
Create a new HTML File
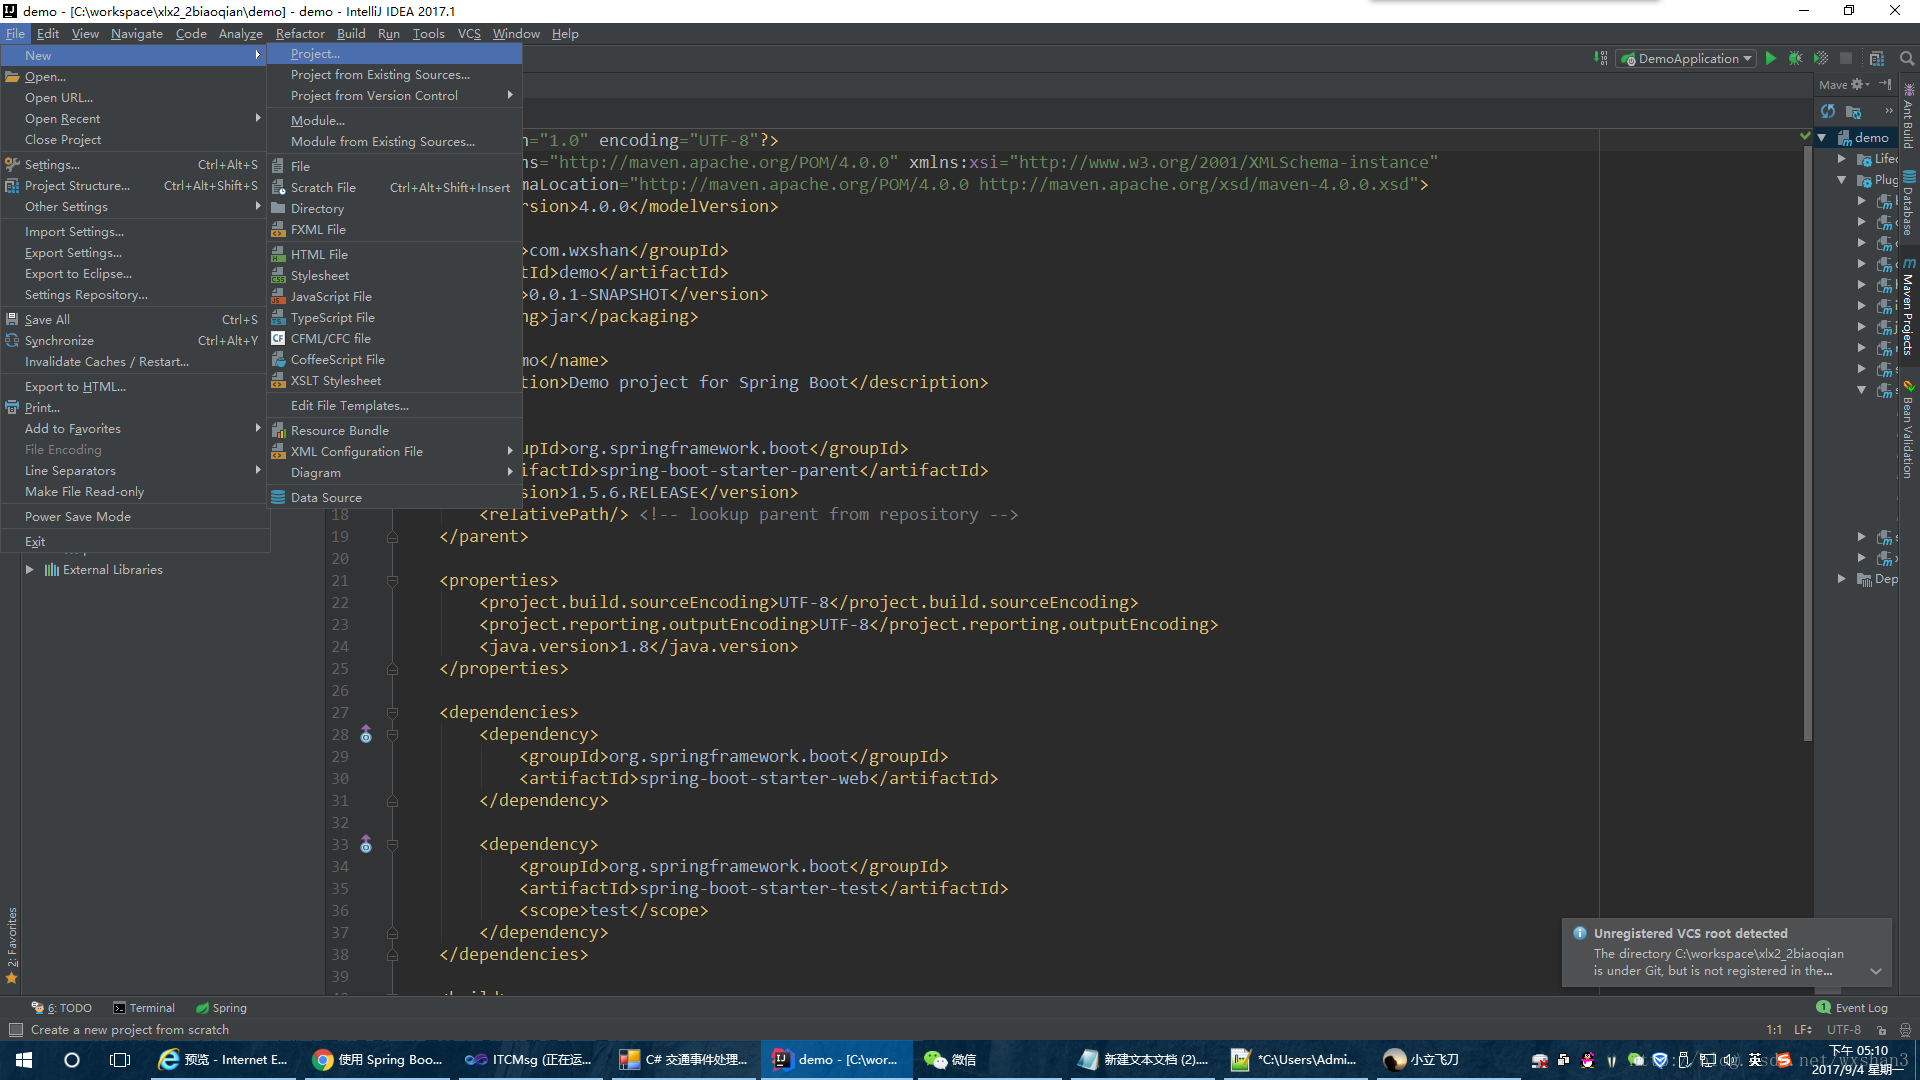pyautogui.click(x=395, y=255)
